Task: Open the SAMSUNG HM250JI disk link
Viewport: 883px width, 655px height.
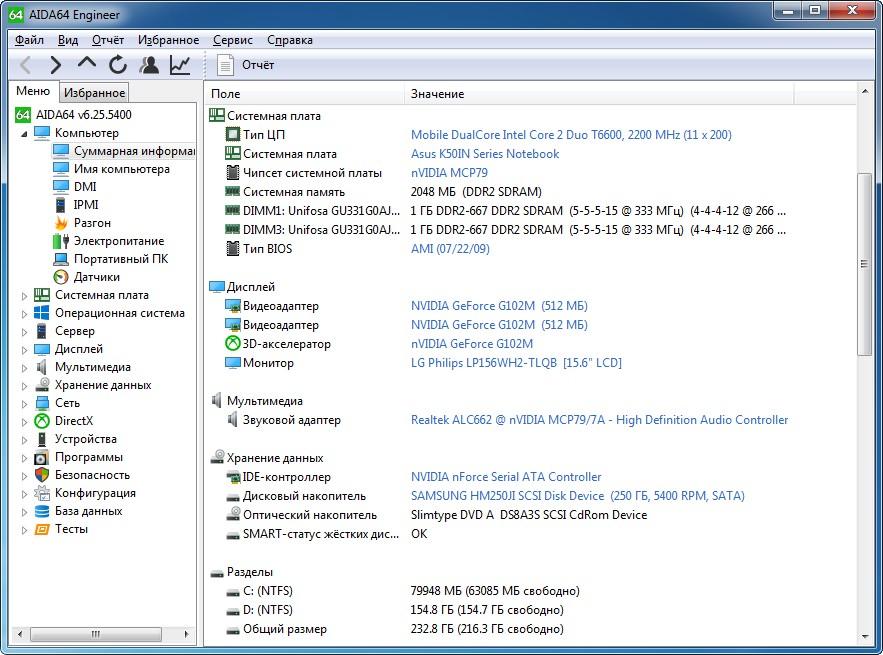Action: coord(577,496)
